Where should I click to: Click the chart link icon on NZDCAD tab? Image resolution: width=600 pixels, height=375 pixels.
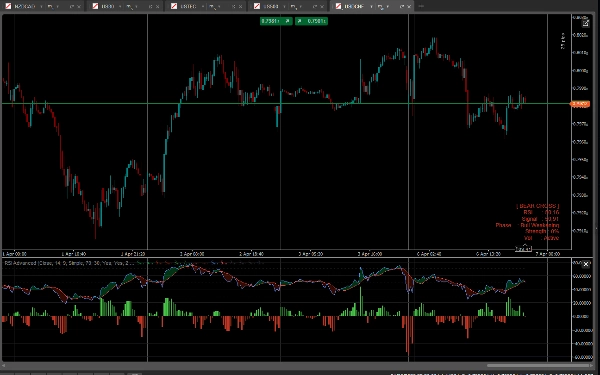pyautogui.click(x=50, y=7)
